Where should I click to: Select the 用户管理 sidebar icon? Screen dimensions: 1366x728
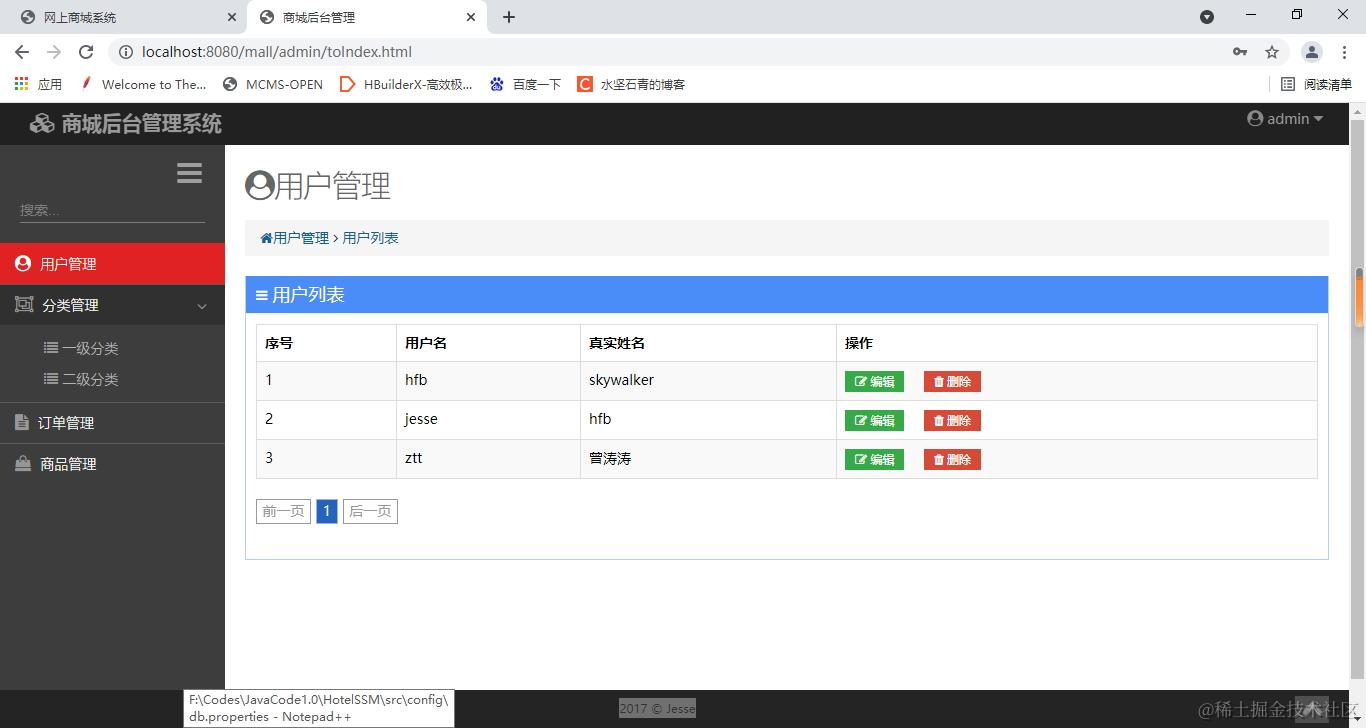click(22, 263)
